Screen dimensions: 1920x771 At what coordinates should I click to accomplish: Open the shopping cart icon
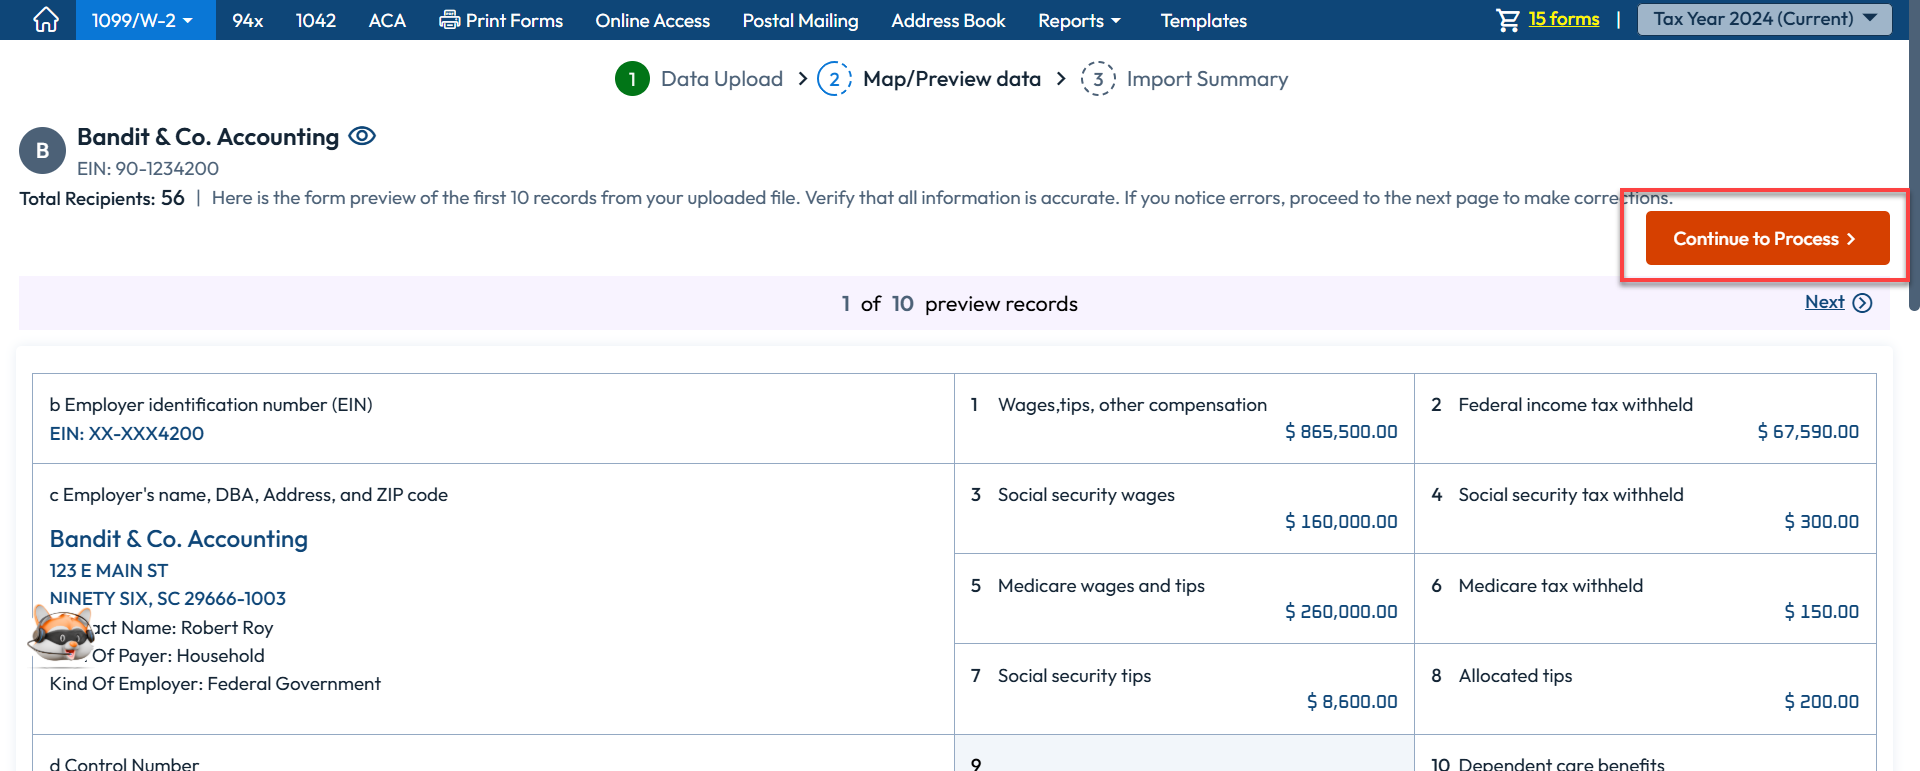[x=1508, y=20]
